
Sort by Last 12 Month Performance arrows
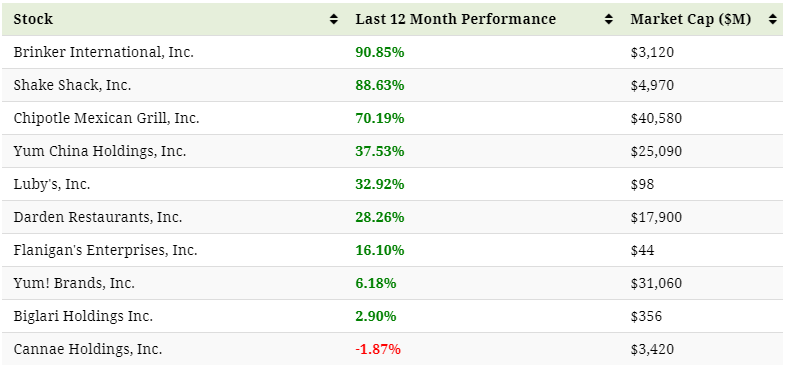[609, 19]
